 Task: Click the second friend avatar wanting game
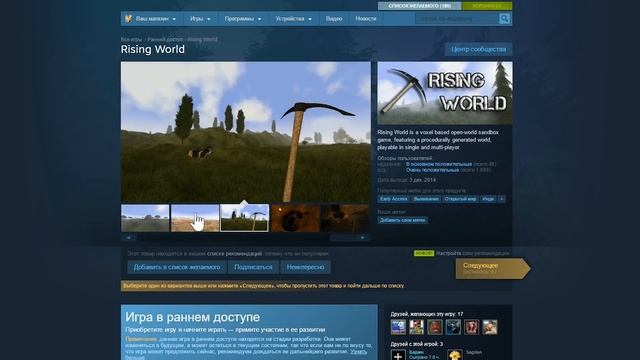click(x=417, y=327)
